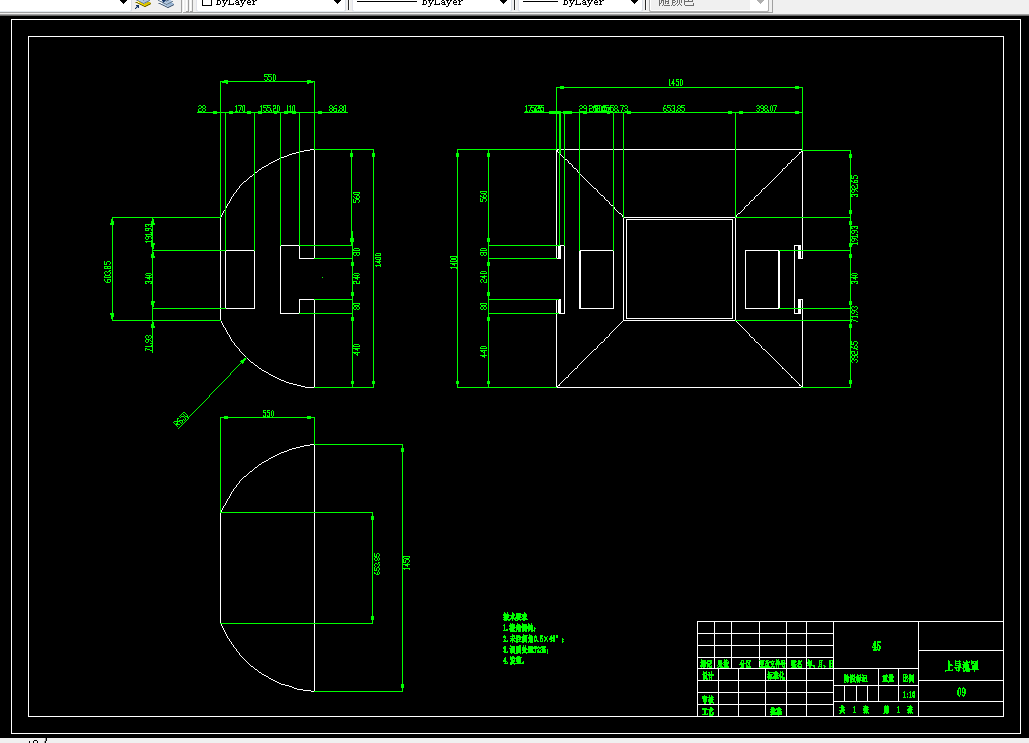Click the 比例 header in title block
This screenshot has width=1029, height=743.
tap(908, 679)
